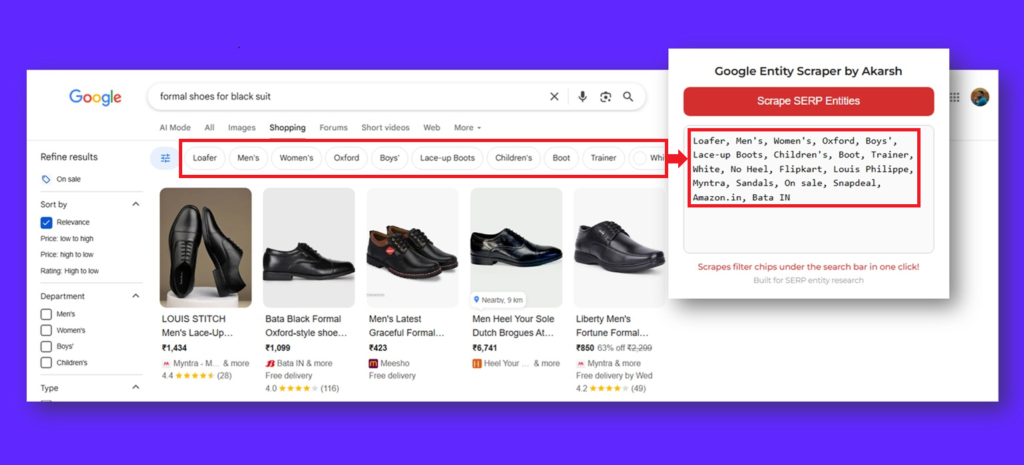Open the Google apps grid
This screenshot has height=465, width=1024.
[x=954, y=97]
